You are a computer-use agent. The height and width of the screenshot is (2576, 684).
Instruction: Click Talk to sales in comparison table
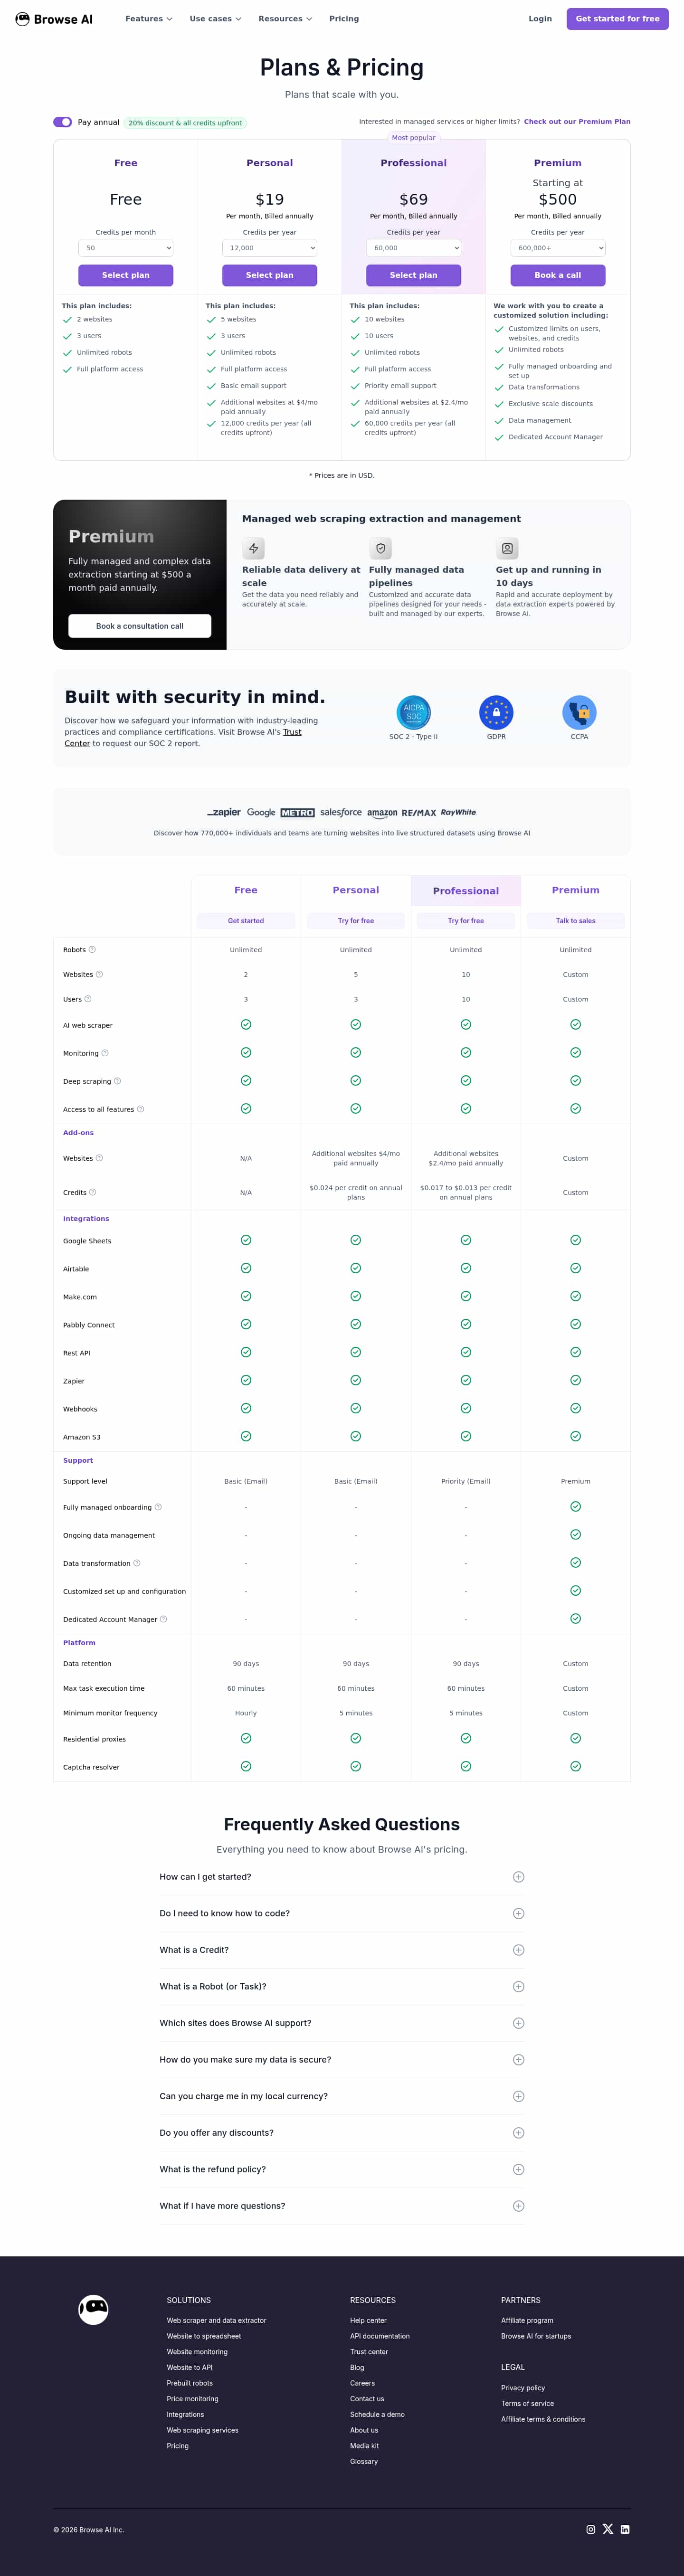click(575, 921)
